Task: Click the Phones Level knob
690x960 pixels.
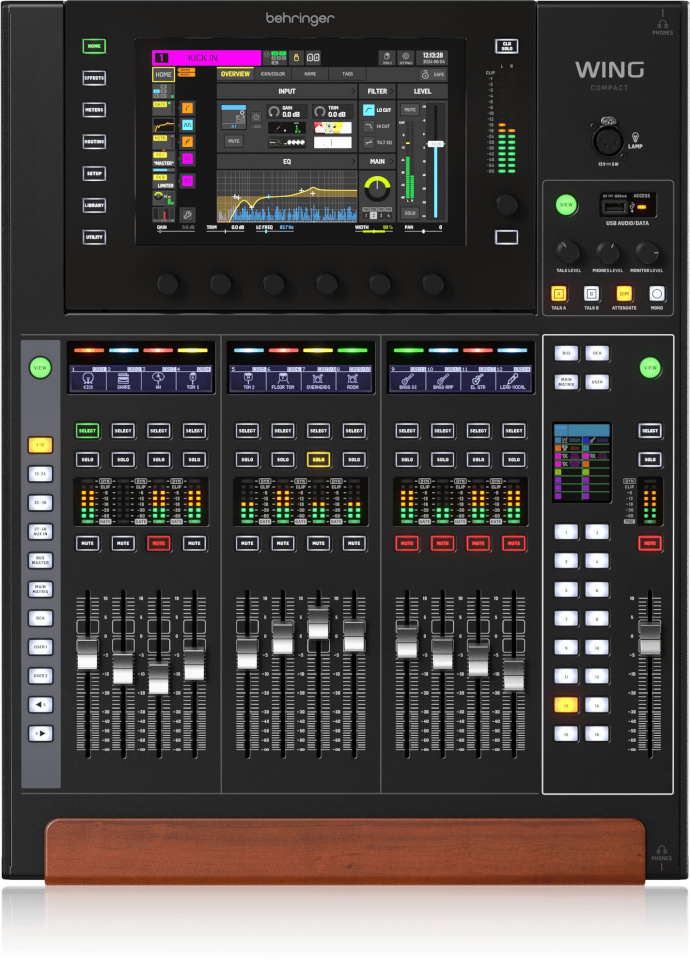Action: (x=607, y=252)
